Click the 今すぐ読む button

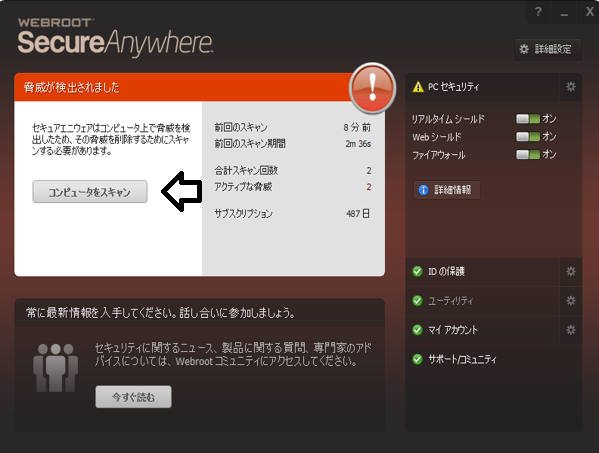coord(133,397)
